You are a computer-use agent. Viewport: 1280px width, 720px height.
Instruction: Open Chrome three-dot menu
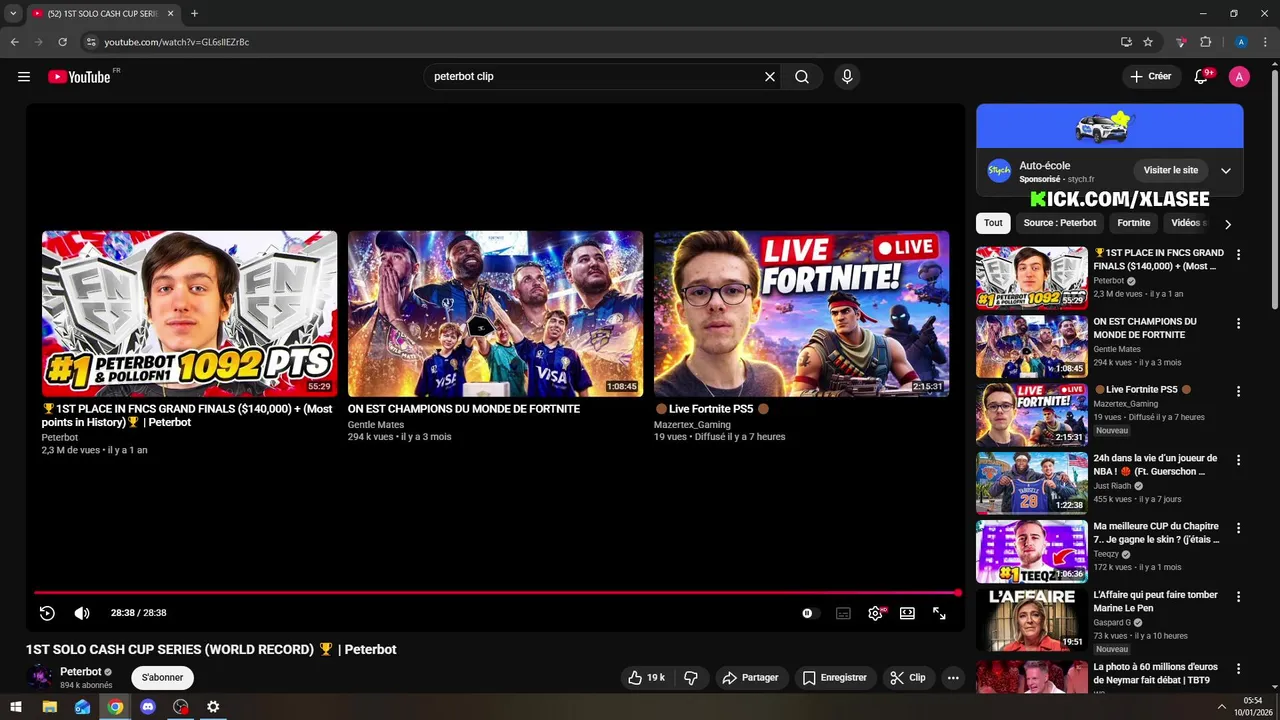click(x=1265, y=42)
